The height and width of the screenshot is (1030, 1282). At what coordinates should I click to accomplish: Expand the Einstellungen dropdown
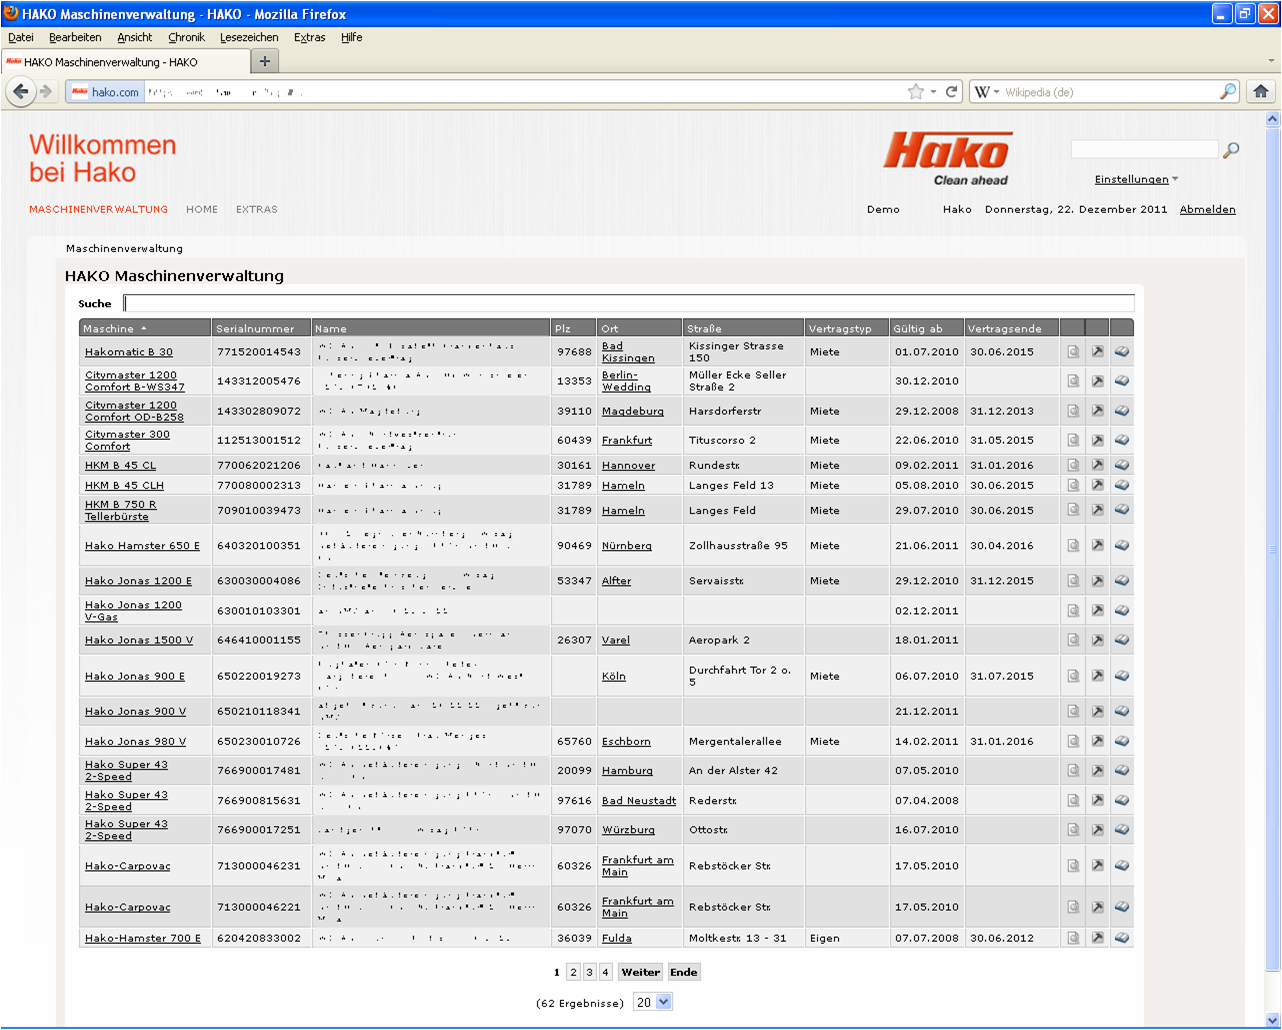[1136, 180]
